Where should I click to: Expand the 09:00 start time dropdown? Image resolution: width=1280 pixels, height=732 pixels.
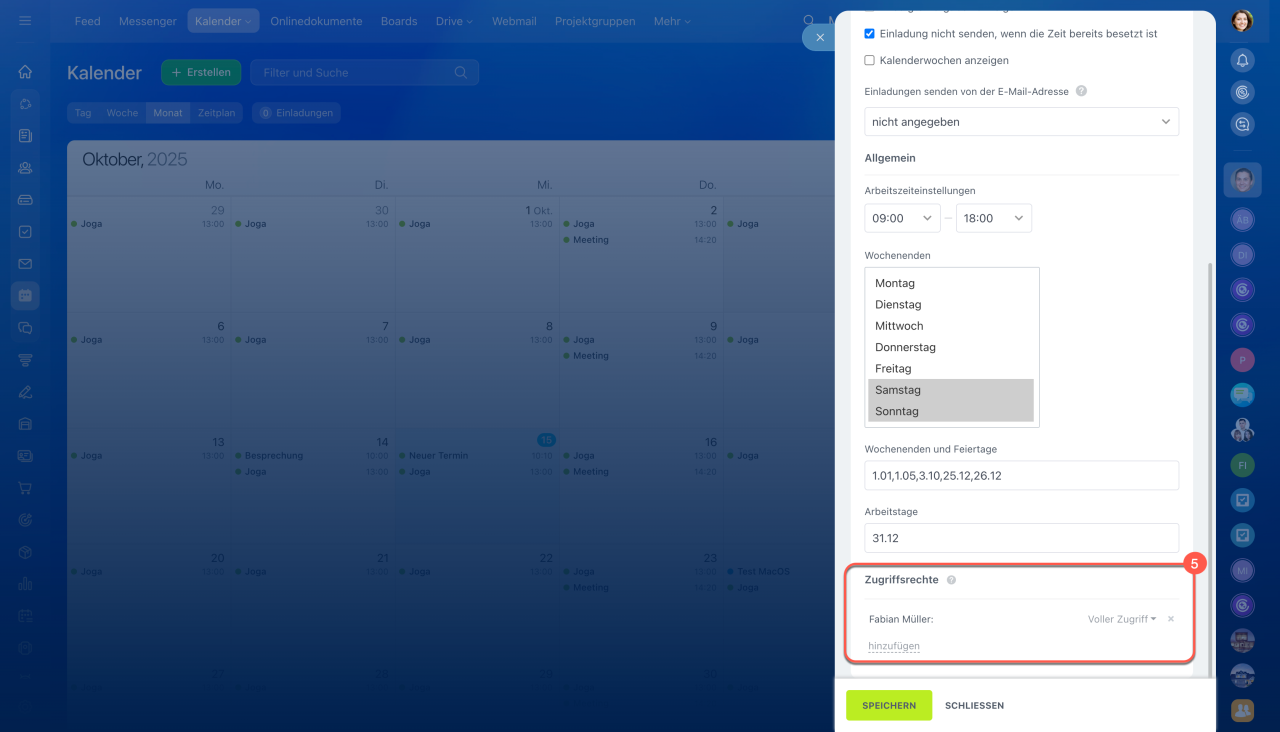[902, 218]
